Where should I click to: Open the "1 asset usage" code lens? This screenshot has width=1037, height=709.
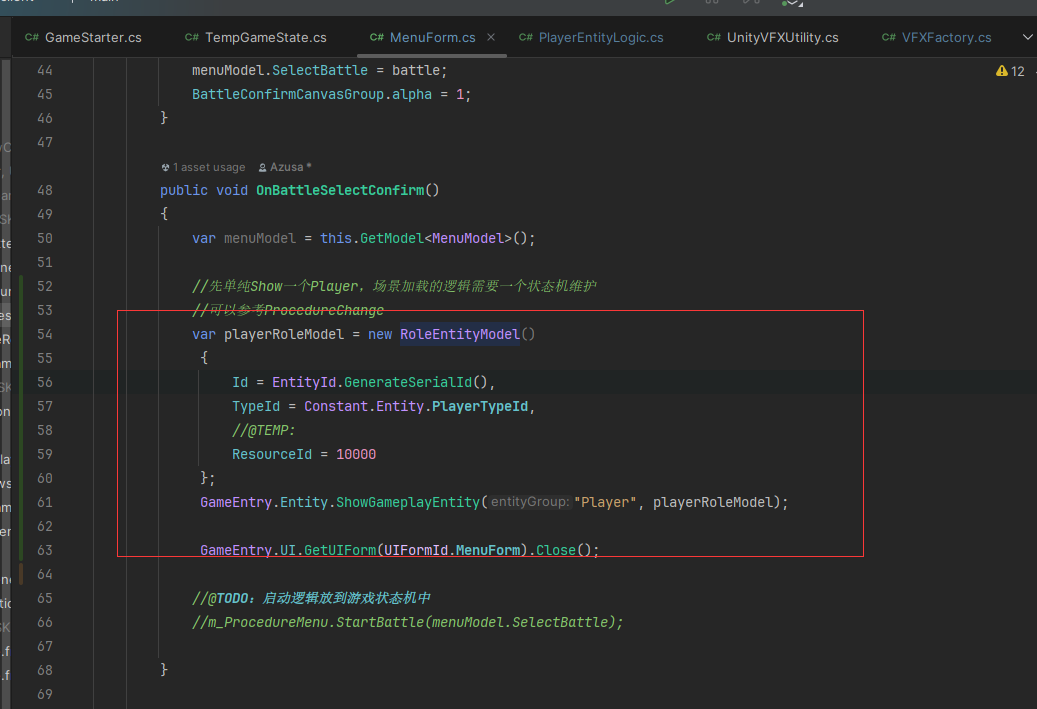click(209, 168)
